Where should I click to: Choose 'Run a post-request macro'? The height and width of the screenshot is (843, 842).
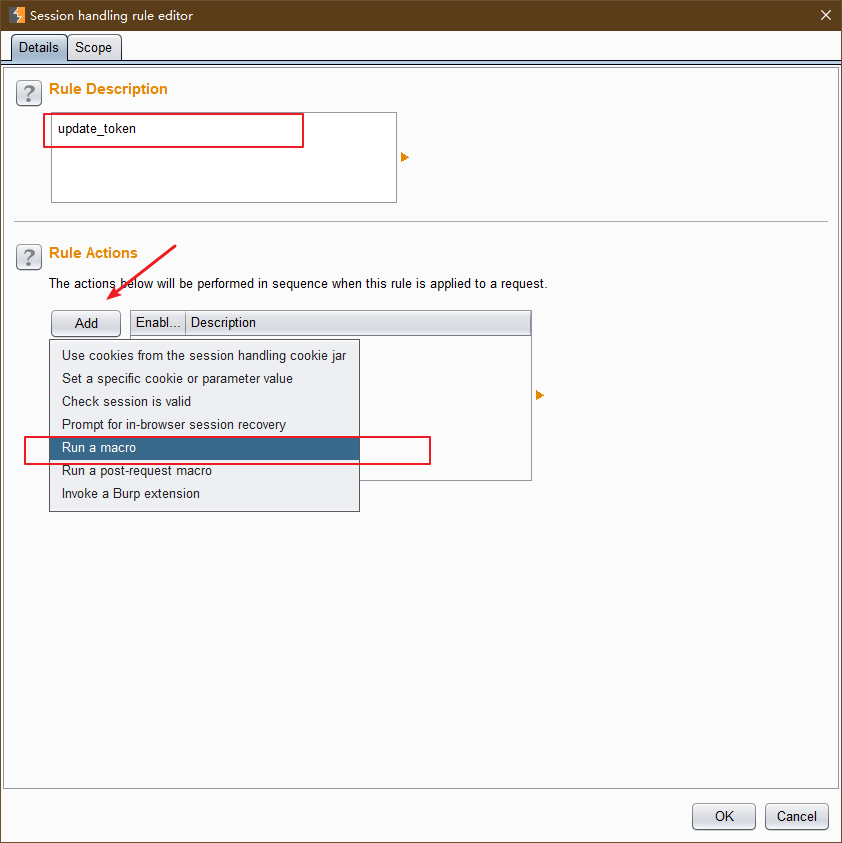pyautogui.click(x=137, y=470)
